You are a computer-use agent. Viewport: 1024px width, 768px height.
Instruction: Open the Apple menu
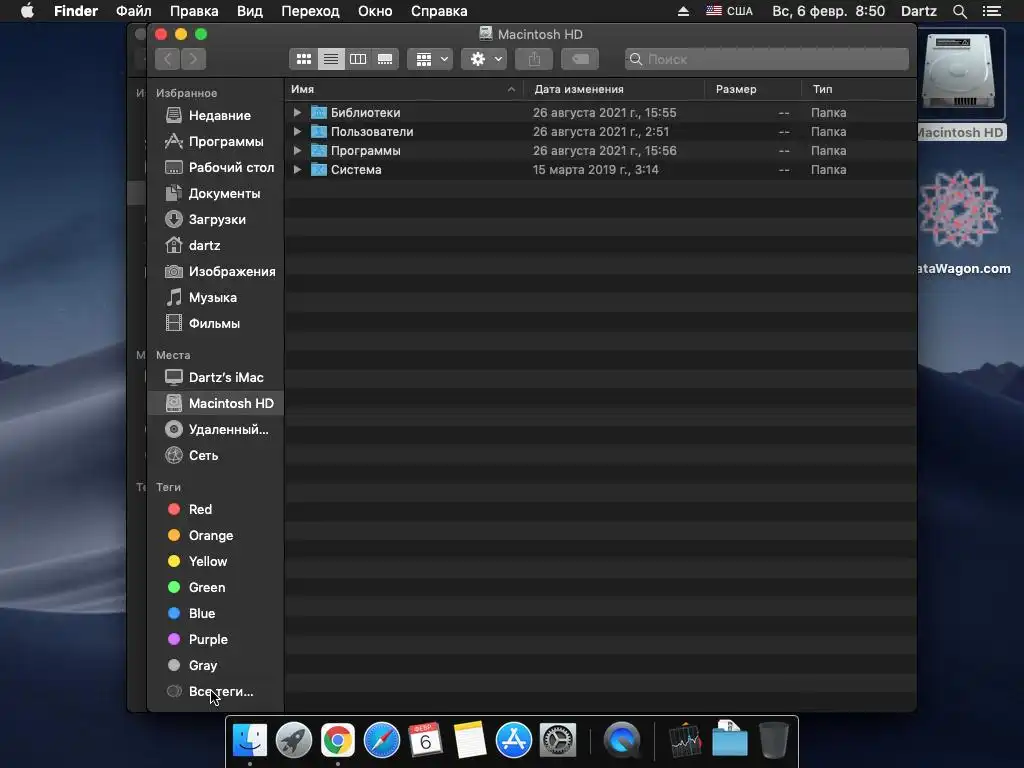(x=27, y=11)
